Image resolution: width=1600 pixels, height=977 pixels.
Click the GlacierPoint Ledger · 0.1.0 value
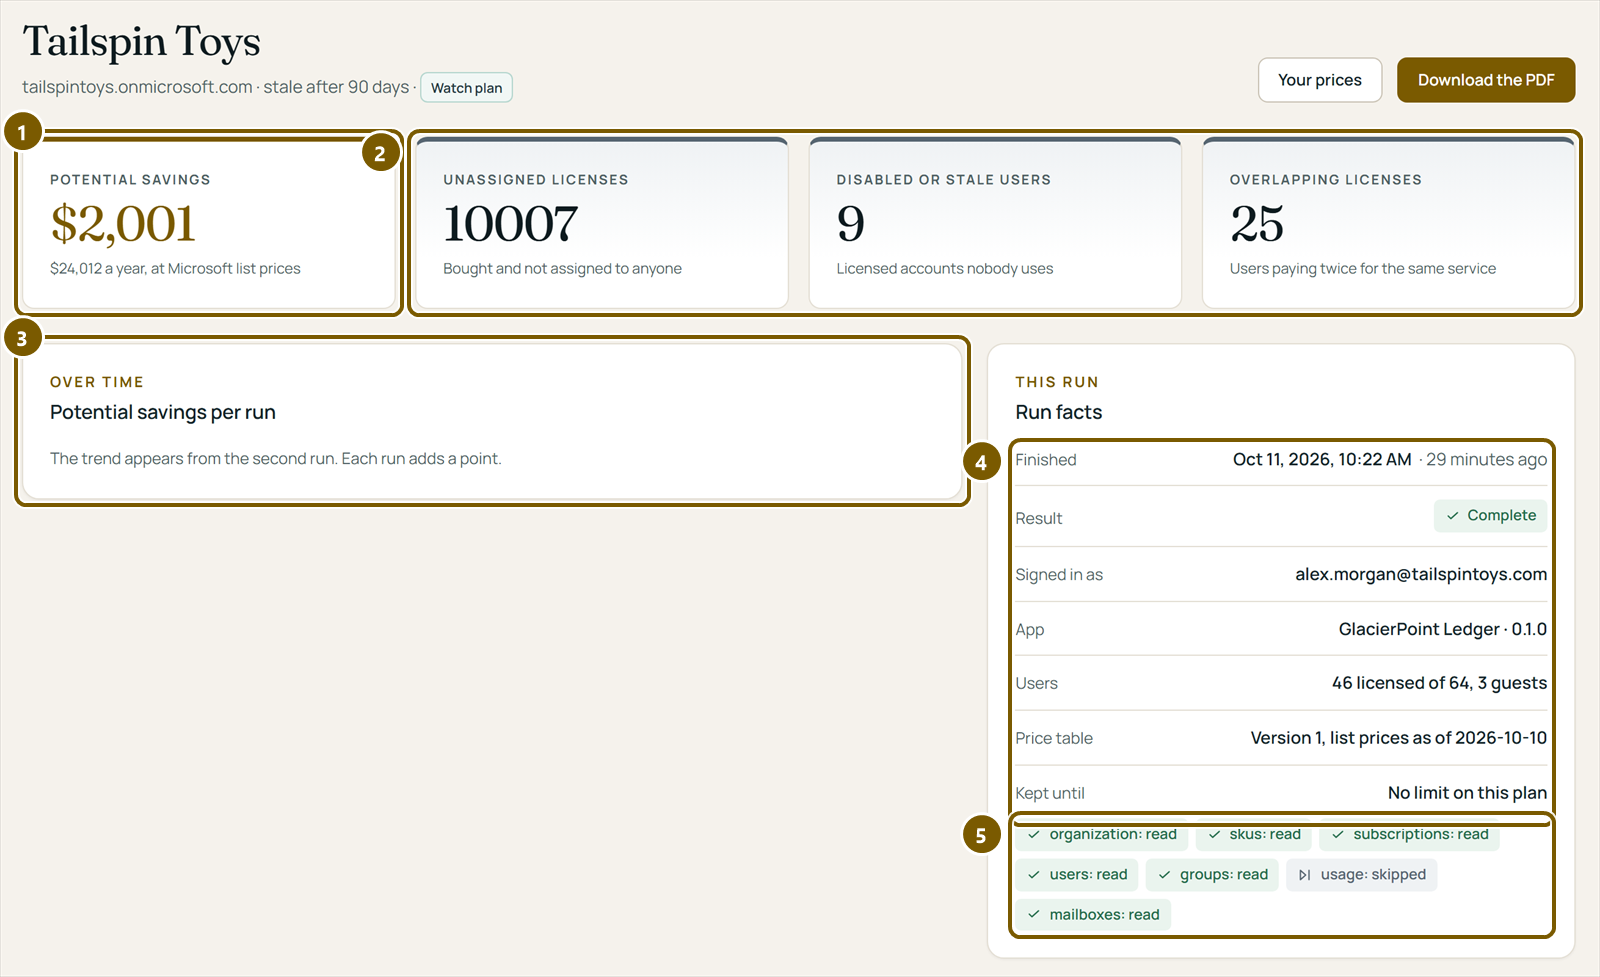click(1443, 630)
